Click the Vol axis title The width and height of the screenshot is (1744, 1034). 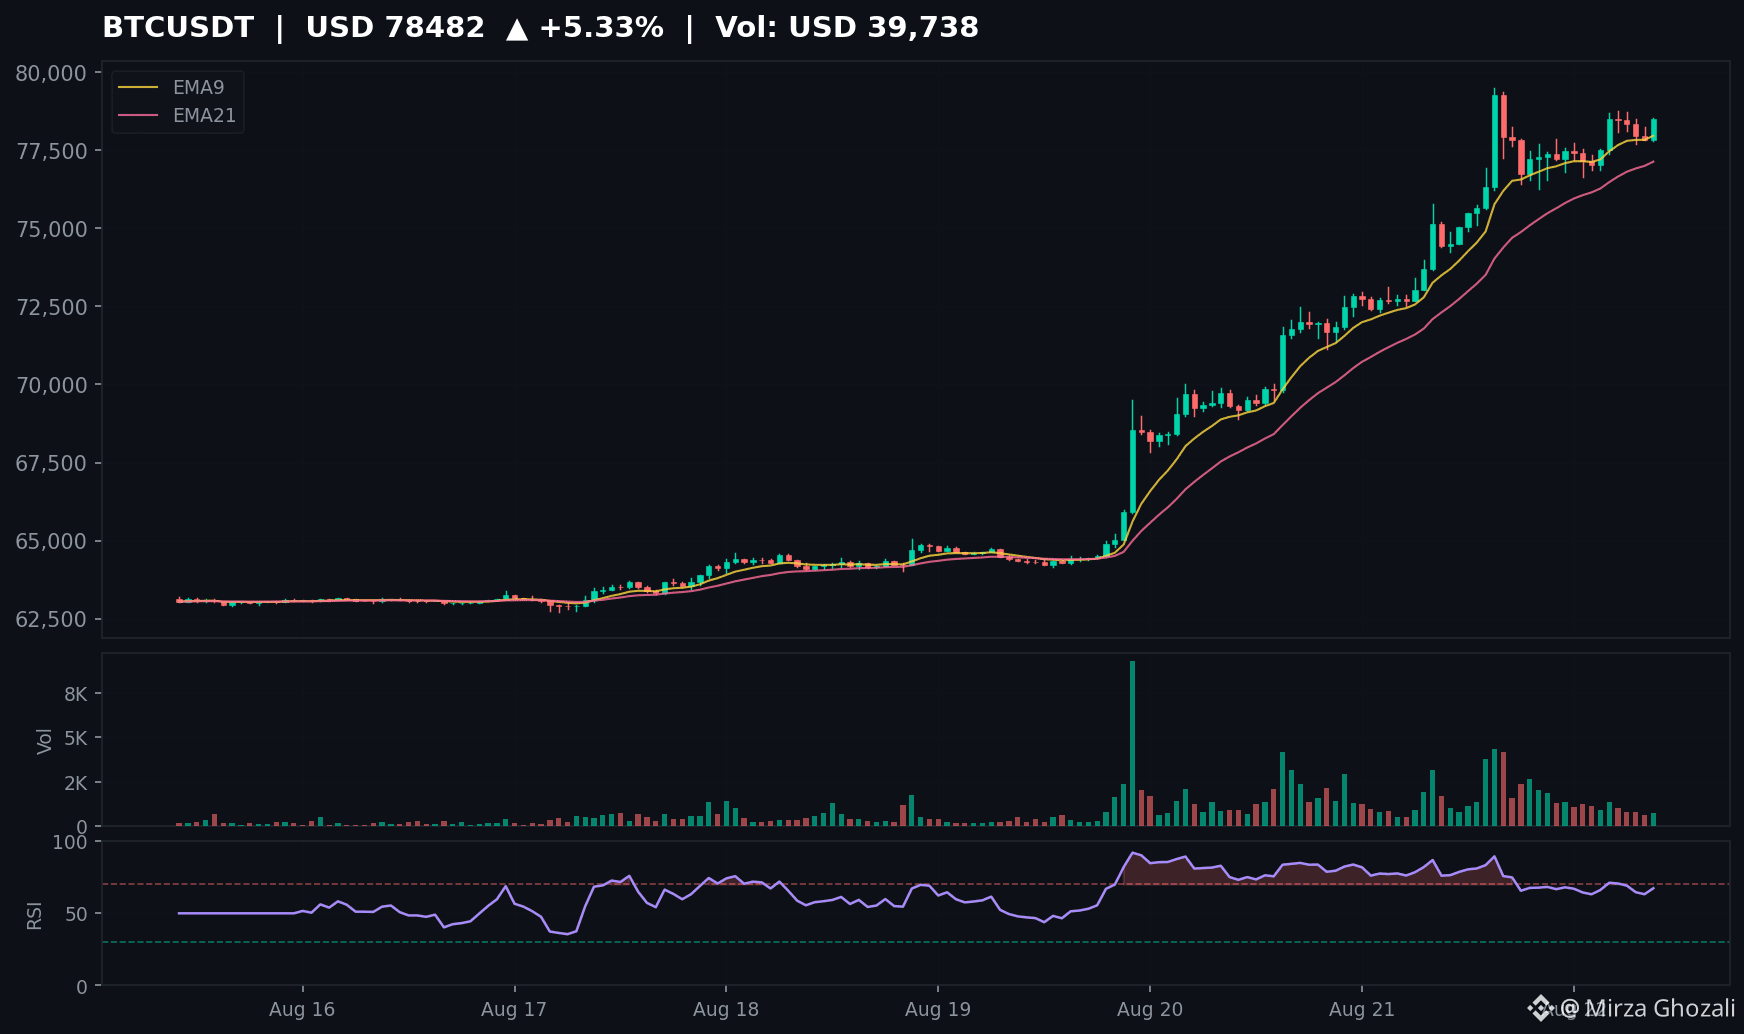[44, 740]
